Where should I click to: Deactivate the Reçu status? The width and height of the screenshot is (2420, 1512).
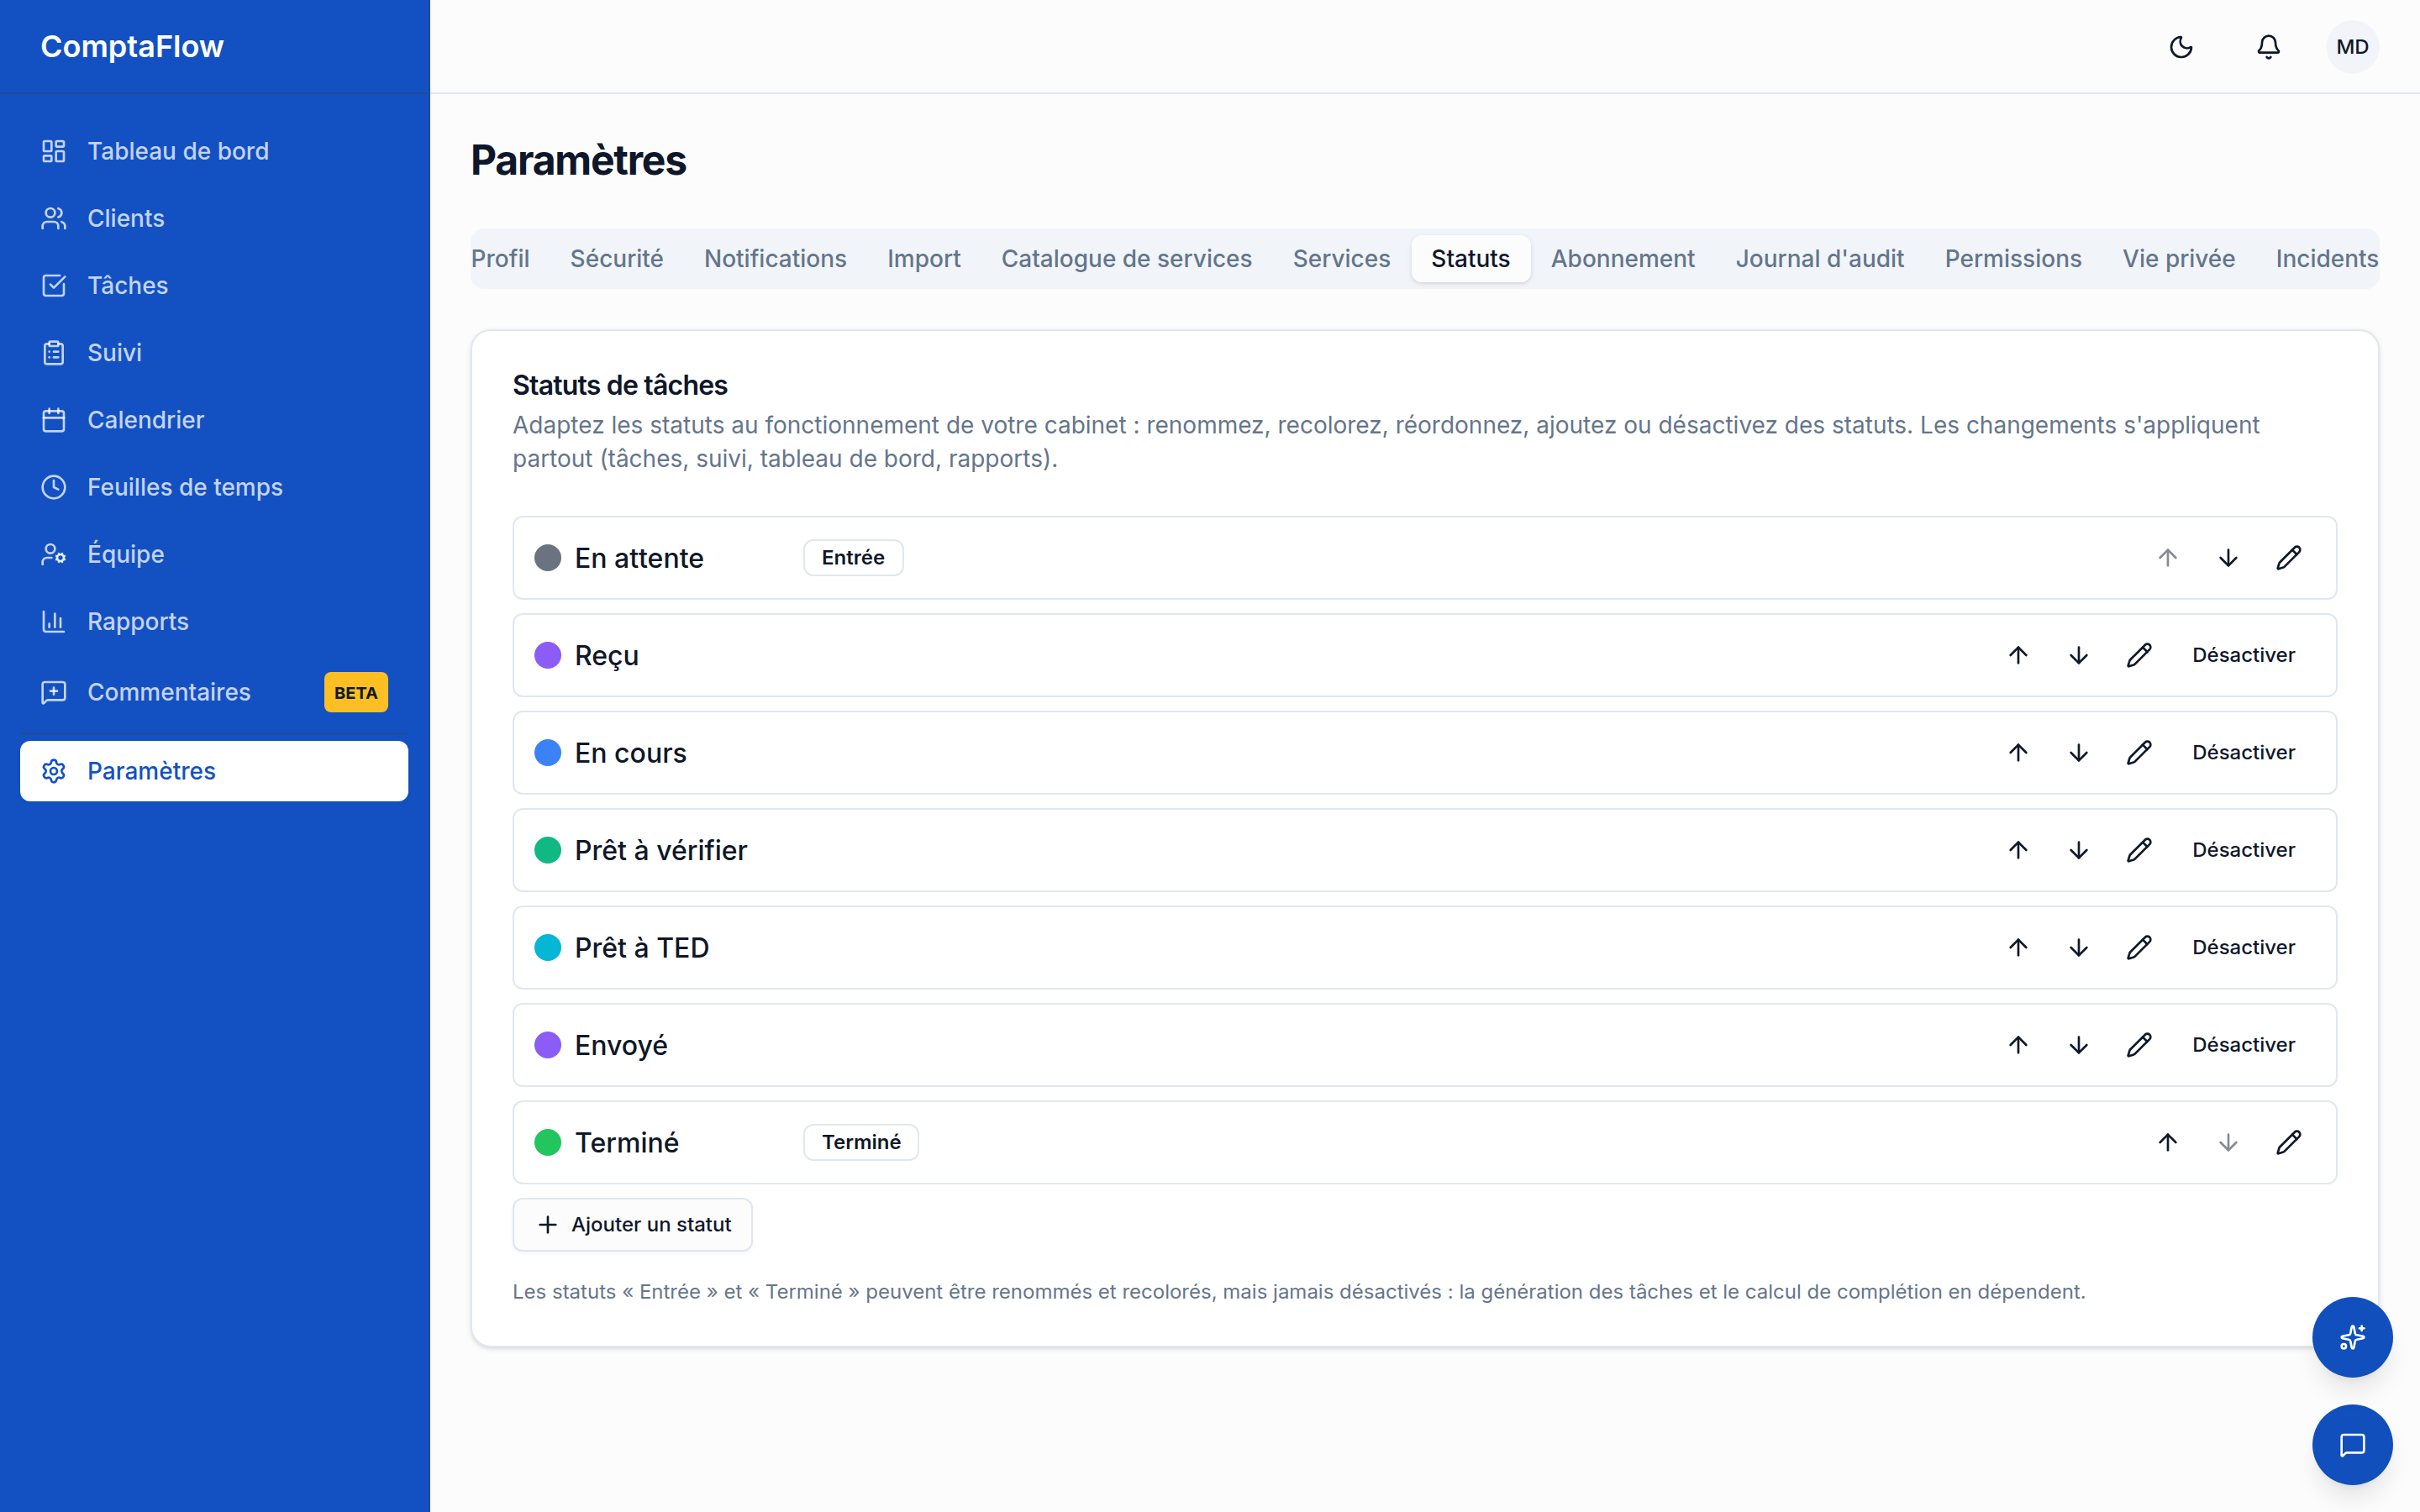coord(2243,655)
